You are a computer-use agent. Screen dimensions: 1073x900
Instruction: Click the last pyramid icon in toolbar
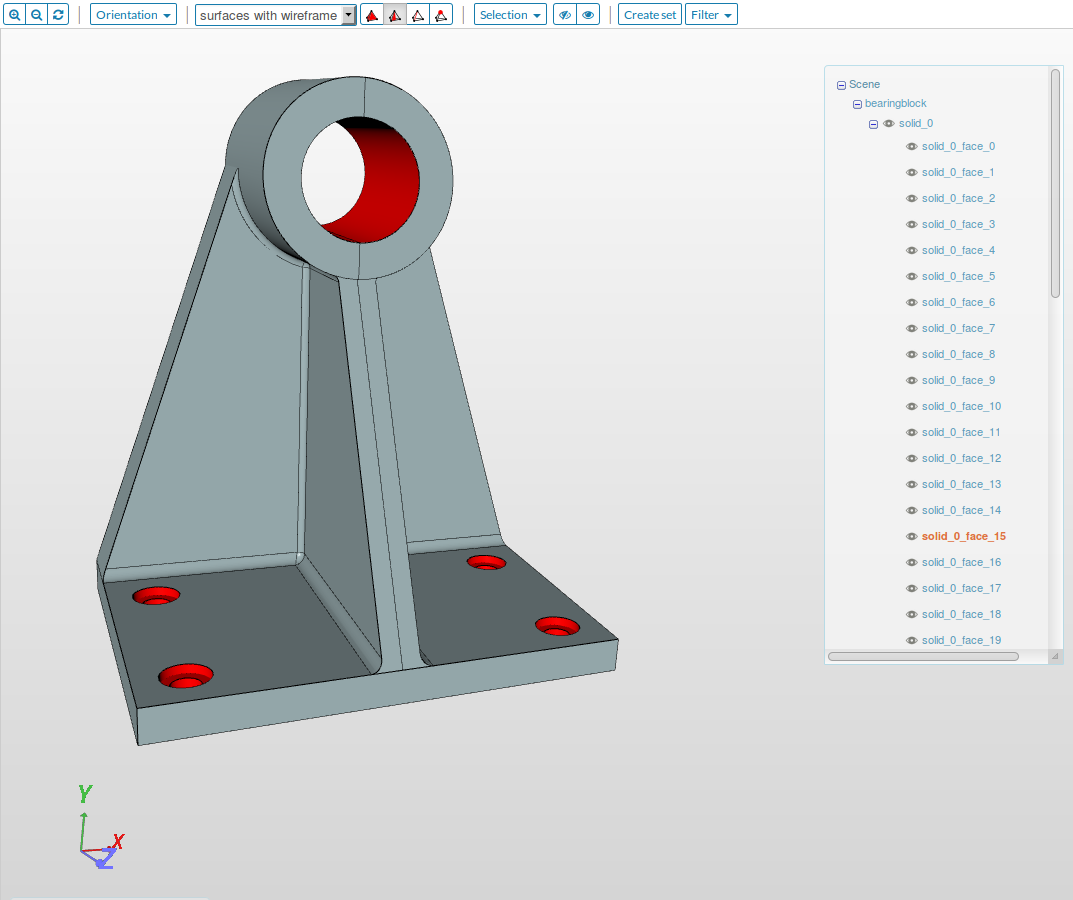coord(440,15)
